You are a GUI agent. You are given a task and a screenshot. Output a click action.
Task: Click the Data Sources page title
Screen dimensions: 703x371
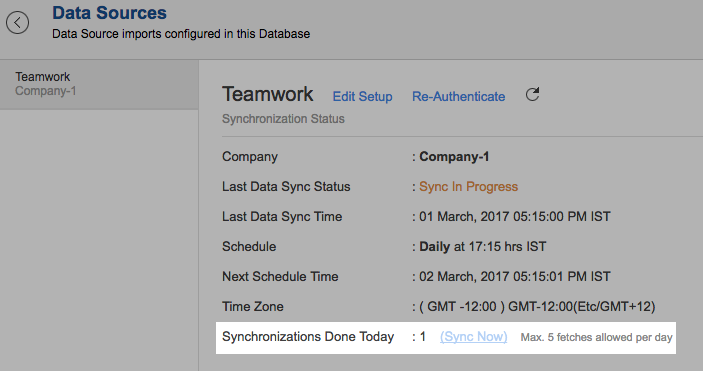[x=109, y=13]
